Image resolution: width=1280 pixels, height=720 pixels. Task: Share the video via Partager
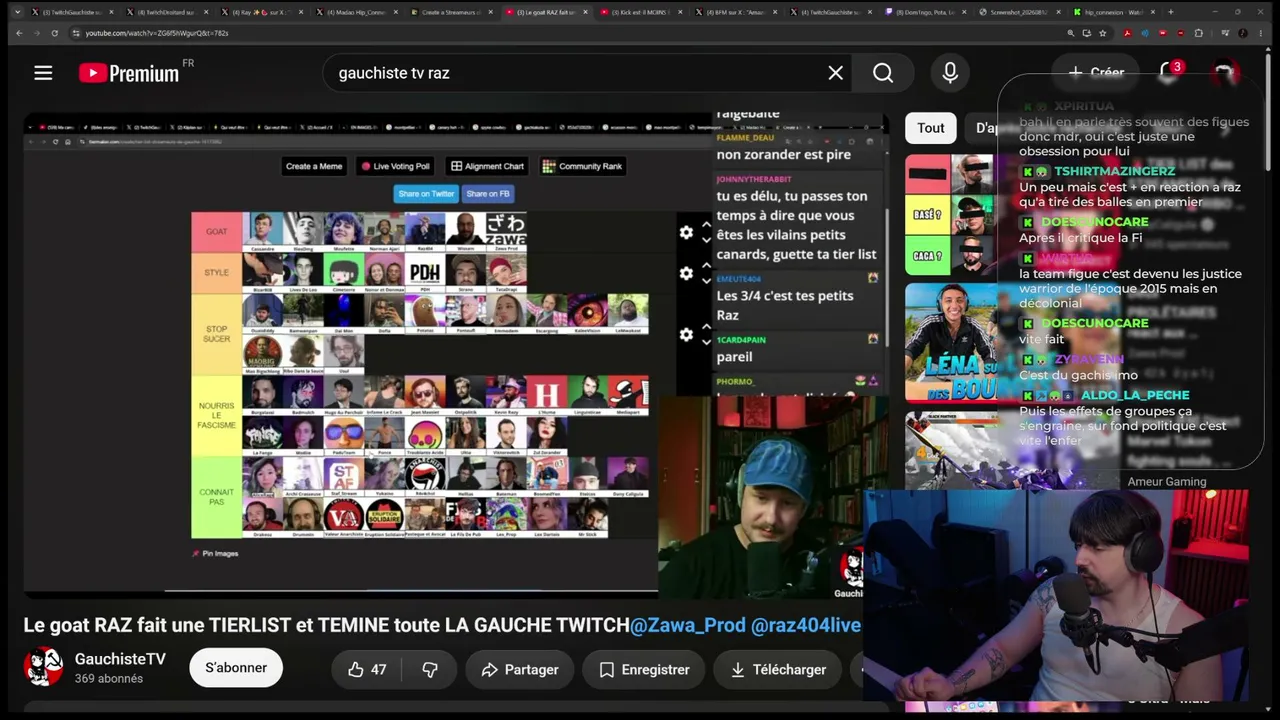point(519,670)
